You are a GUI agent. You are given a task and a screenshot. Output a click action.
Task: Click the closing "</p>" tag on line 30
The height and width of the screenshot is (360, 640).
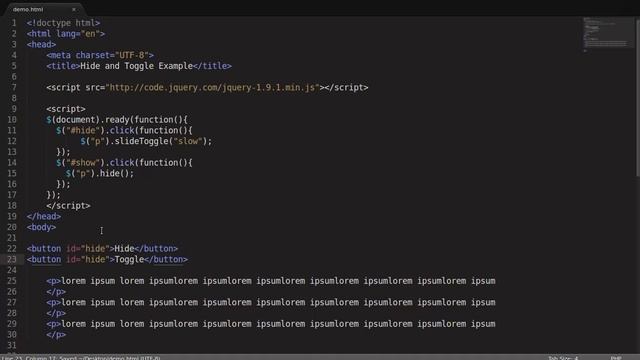click(x=56, y=335)
